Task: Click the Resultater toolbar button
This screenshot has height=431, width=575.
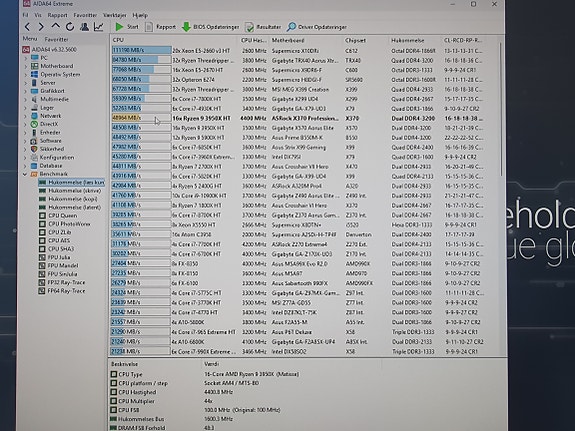Action: click(x=263, y=27)
